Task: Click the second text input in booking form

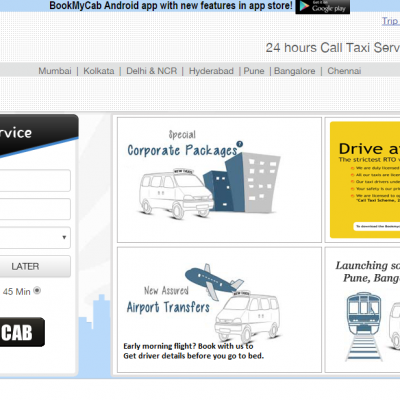Action: point(35,209)
